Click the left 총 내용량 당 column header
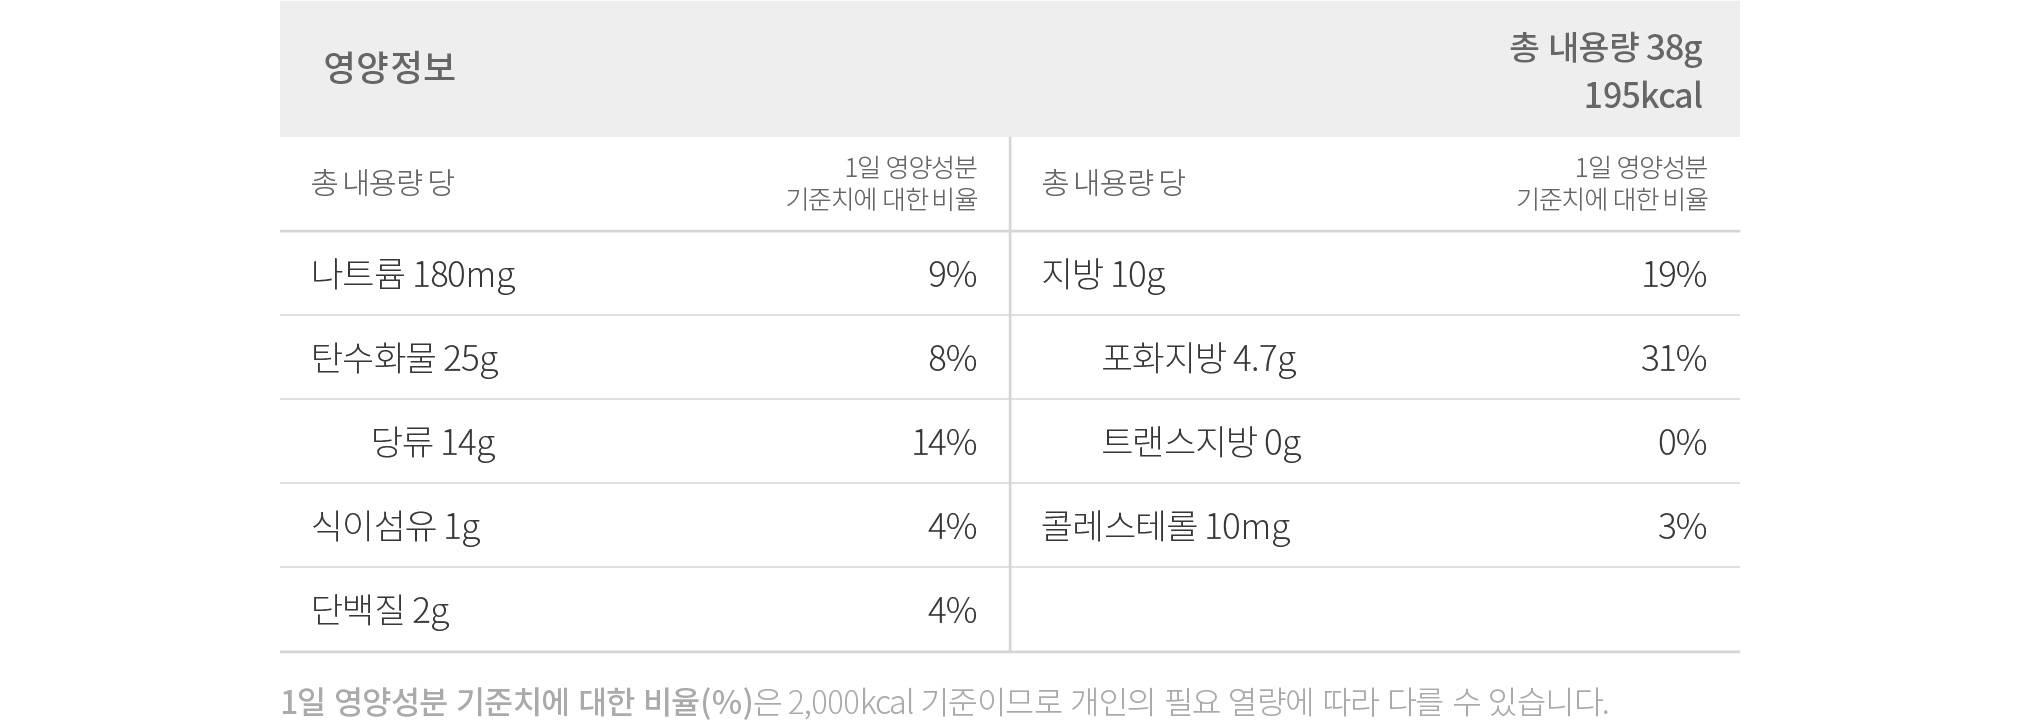Viewport: 2020px width, 725px height. point(382,183)
